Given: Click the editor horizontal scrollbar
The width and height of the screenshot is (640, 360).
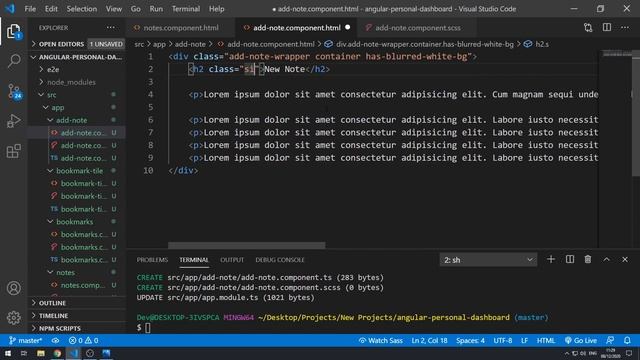Looking at the screenshot, I should [x=247, y=245].
